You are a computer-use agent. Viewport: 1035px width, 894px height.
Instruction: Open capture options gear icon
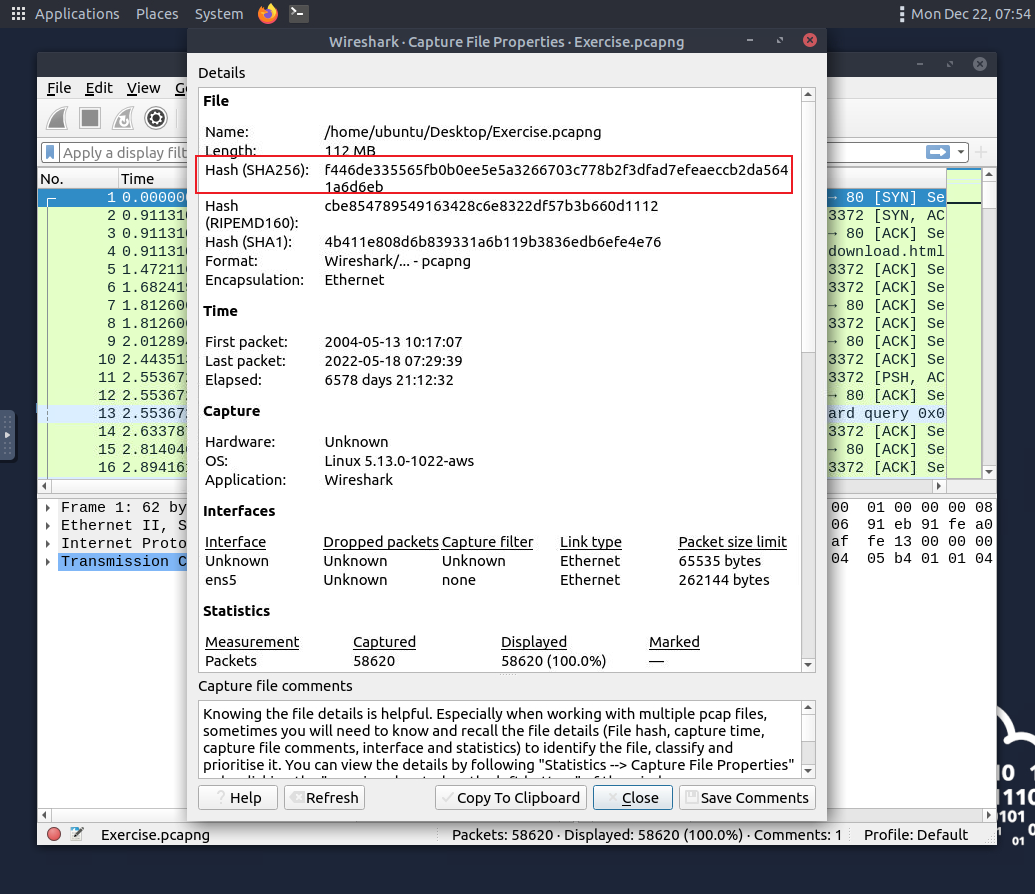tap(156, 119)
